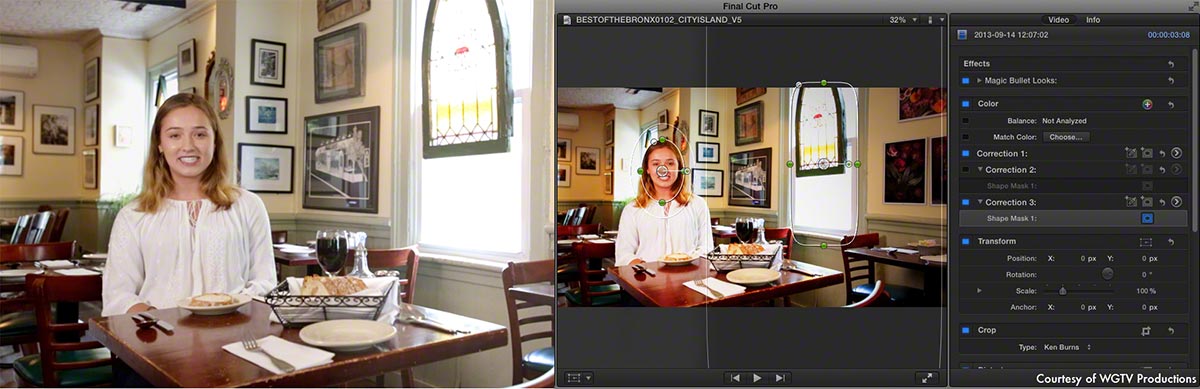
Task: Play the clip in the viewer
Action: click(757, 378)
